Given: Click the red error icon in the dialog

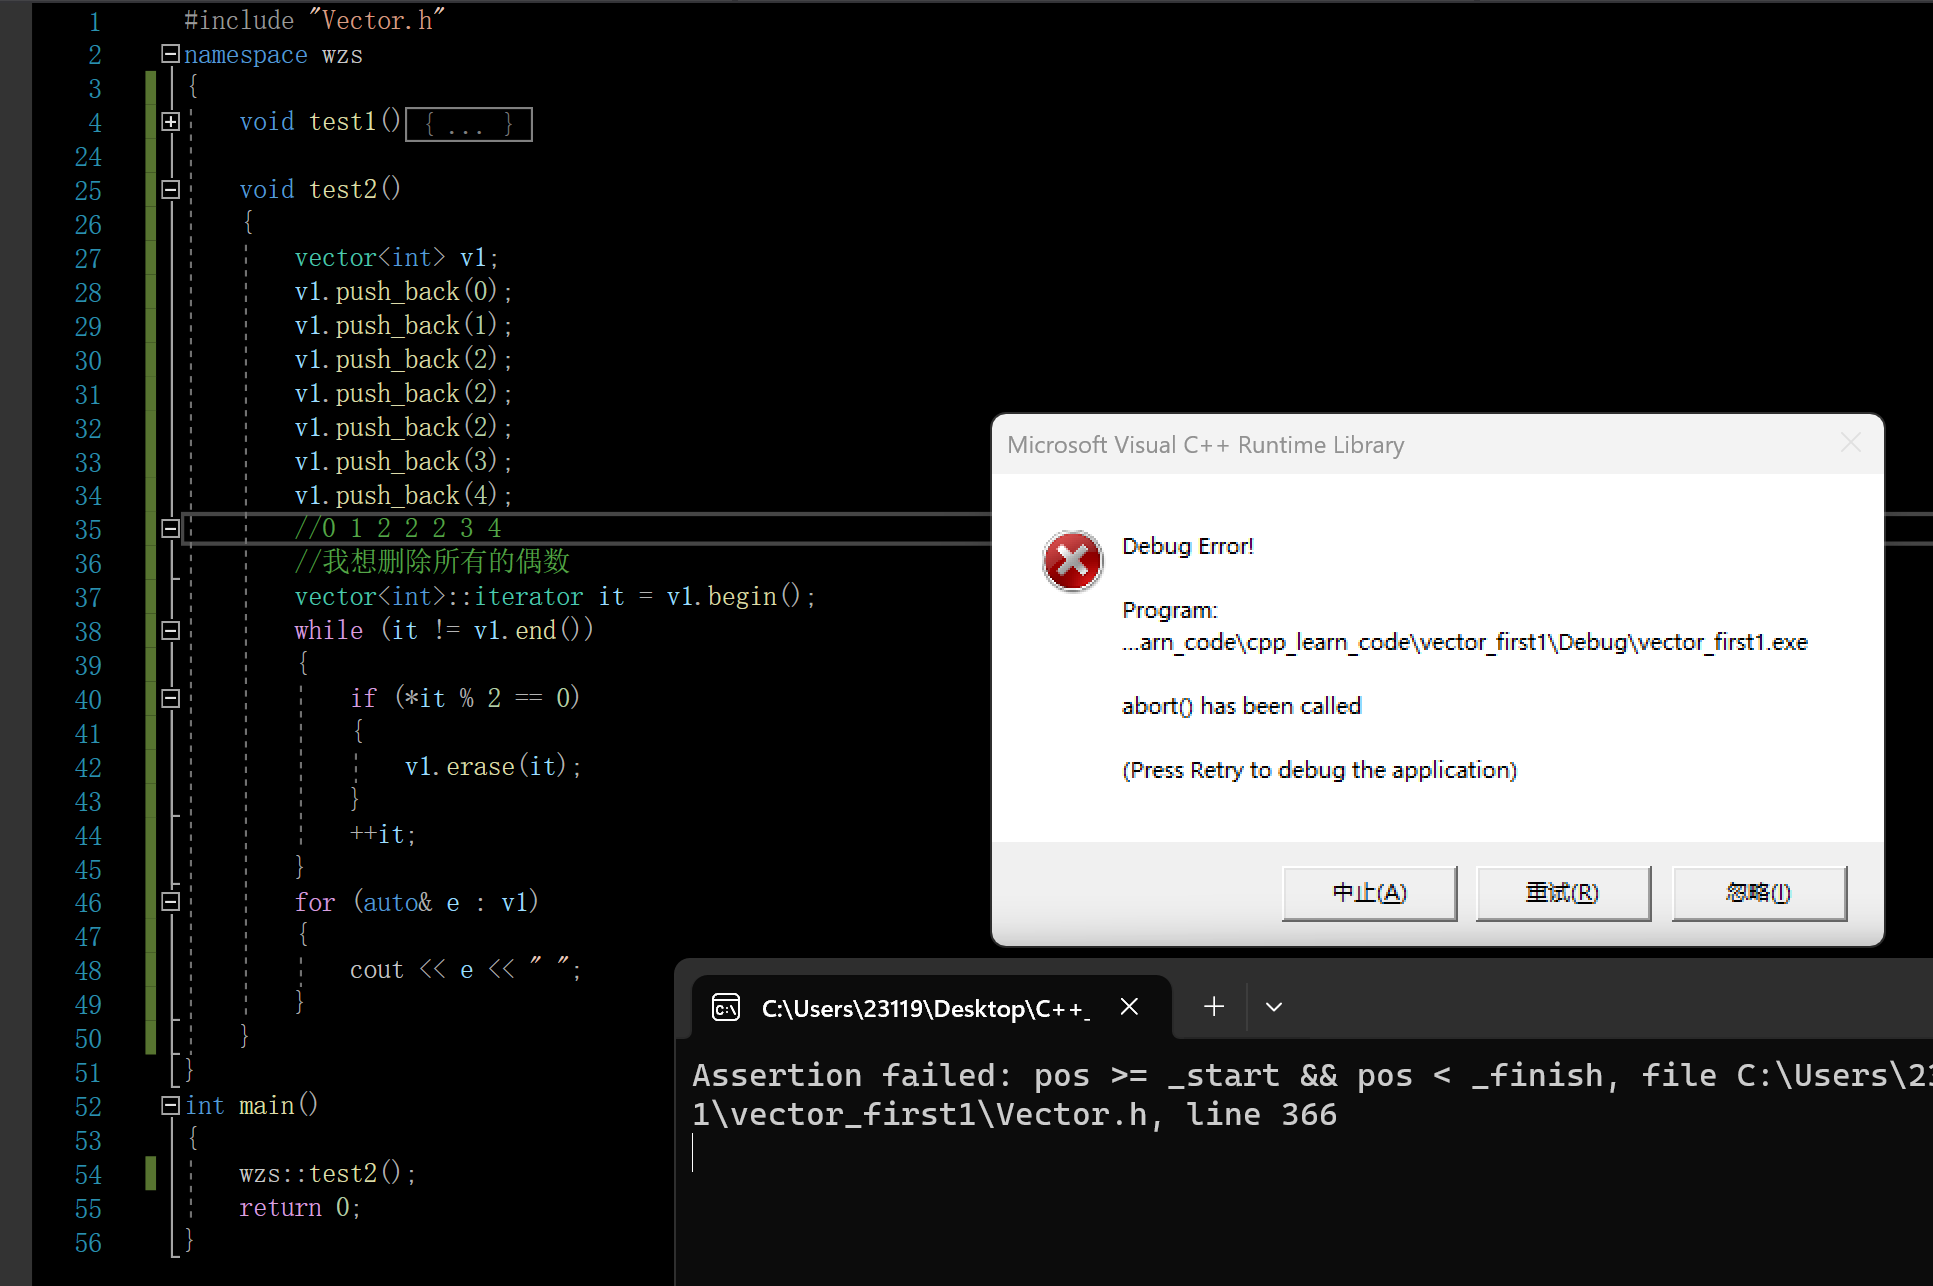Looking at the screenshot, I should (x=1072, y=561).
